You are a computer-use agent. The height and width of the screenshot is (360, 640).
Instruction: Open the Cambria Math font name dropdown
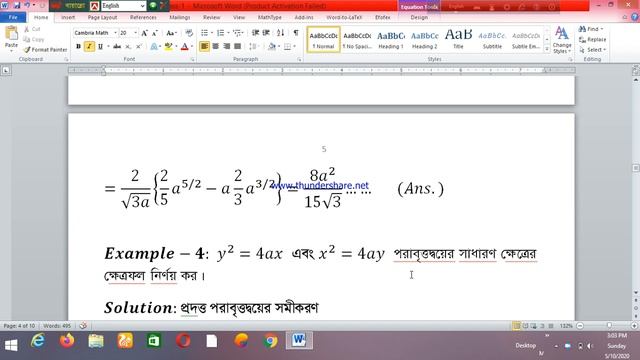coord(116,33)
